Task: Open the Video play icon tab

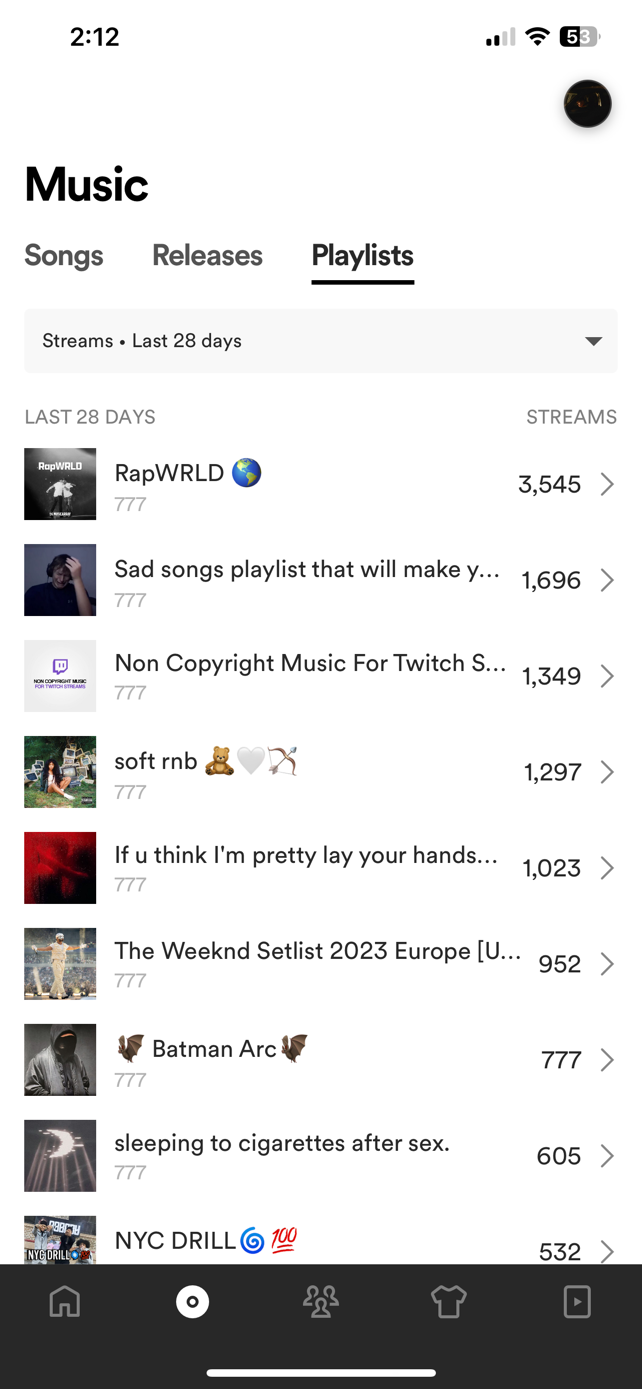Action: [x=577, y=1301]
